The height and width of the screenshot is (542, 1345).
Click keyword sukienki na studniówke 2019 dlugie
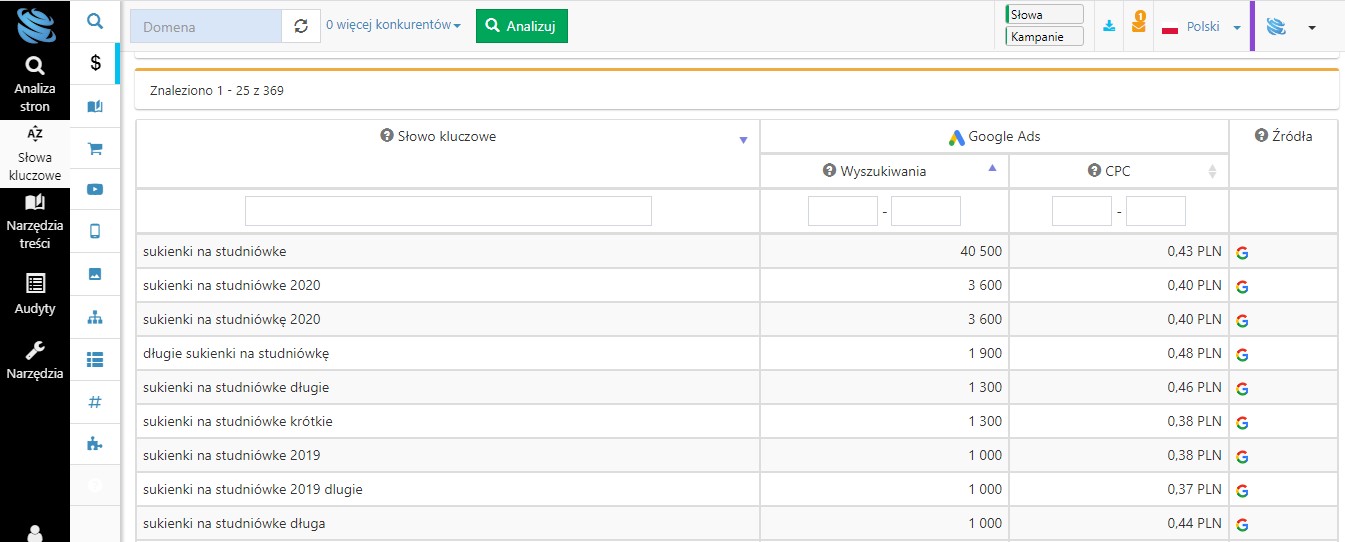pos(253,489)
